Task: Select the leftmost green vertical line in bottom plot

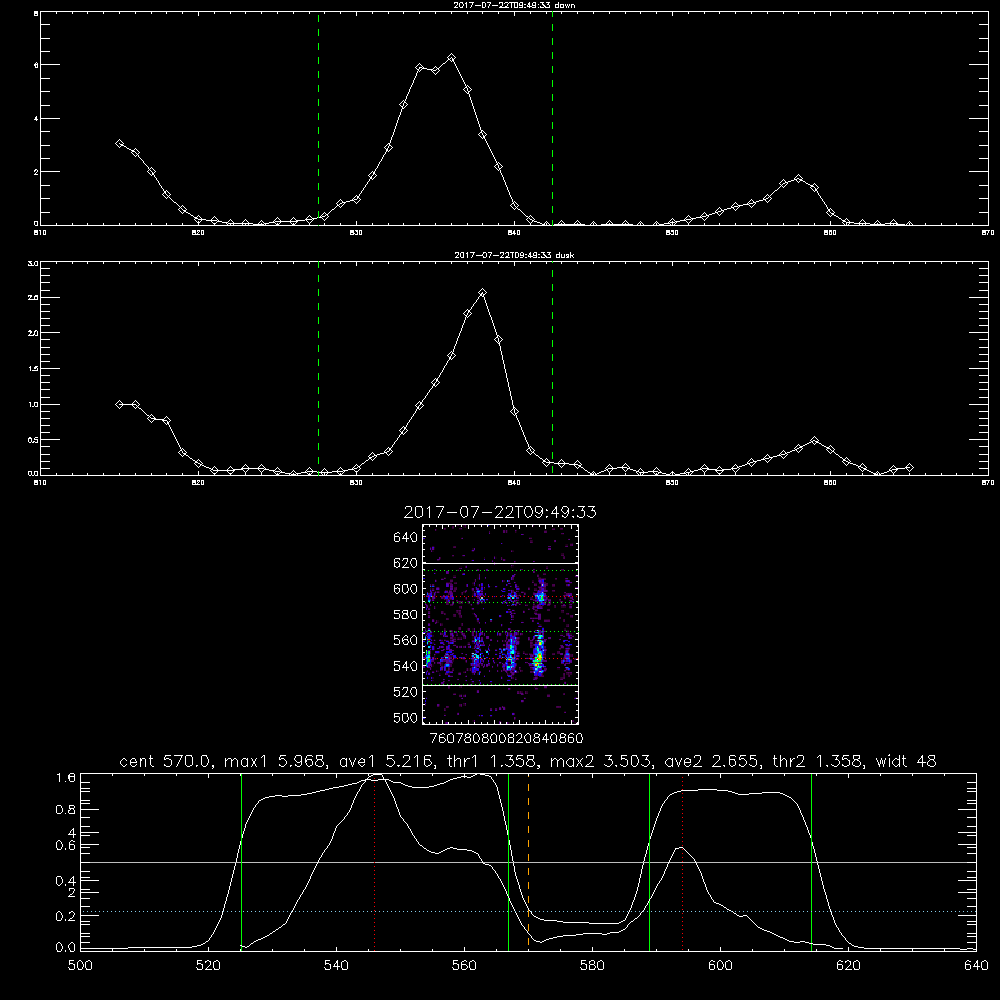Action: click(x=241, y=861)
